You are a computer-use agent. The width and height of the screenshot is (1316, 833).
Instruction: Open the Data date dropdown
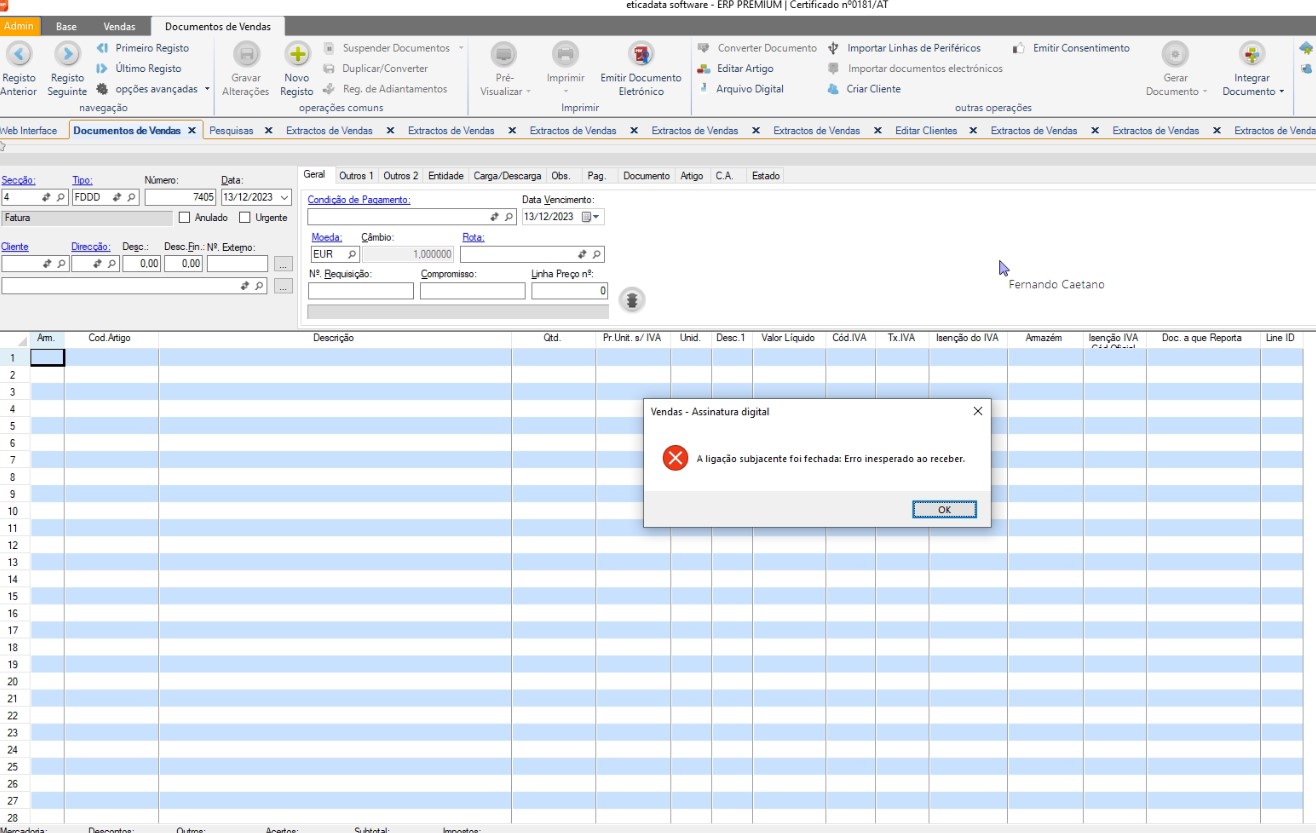[284, 198]
